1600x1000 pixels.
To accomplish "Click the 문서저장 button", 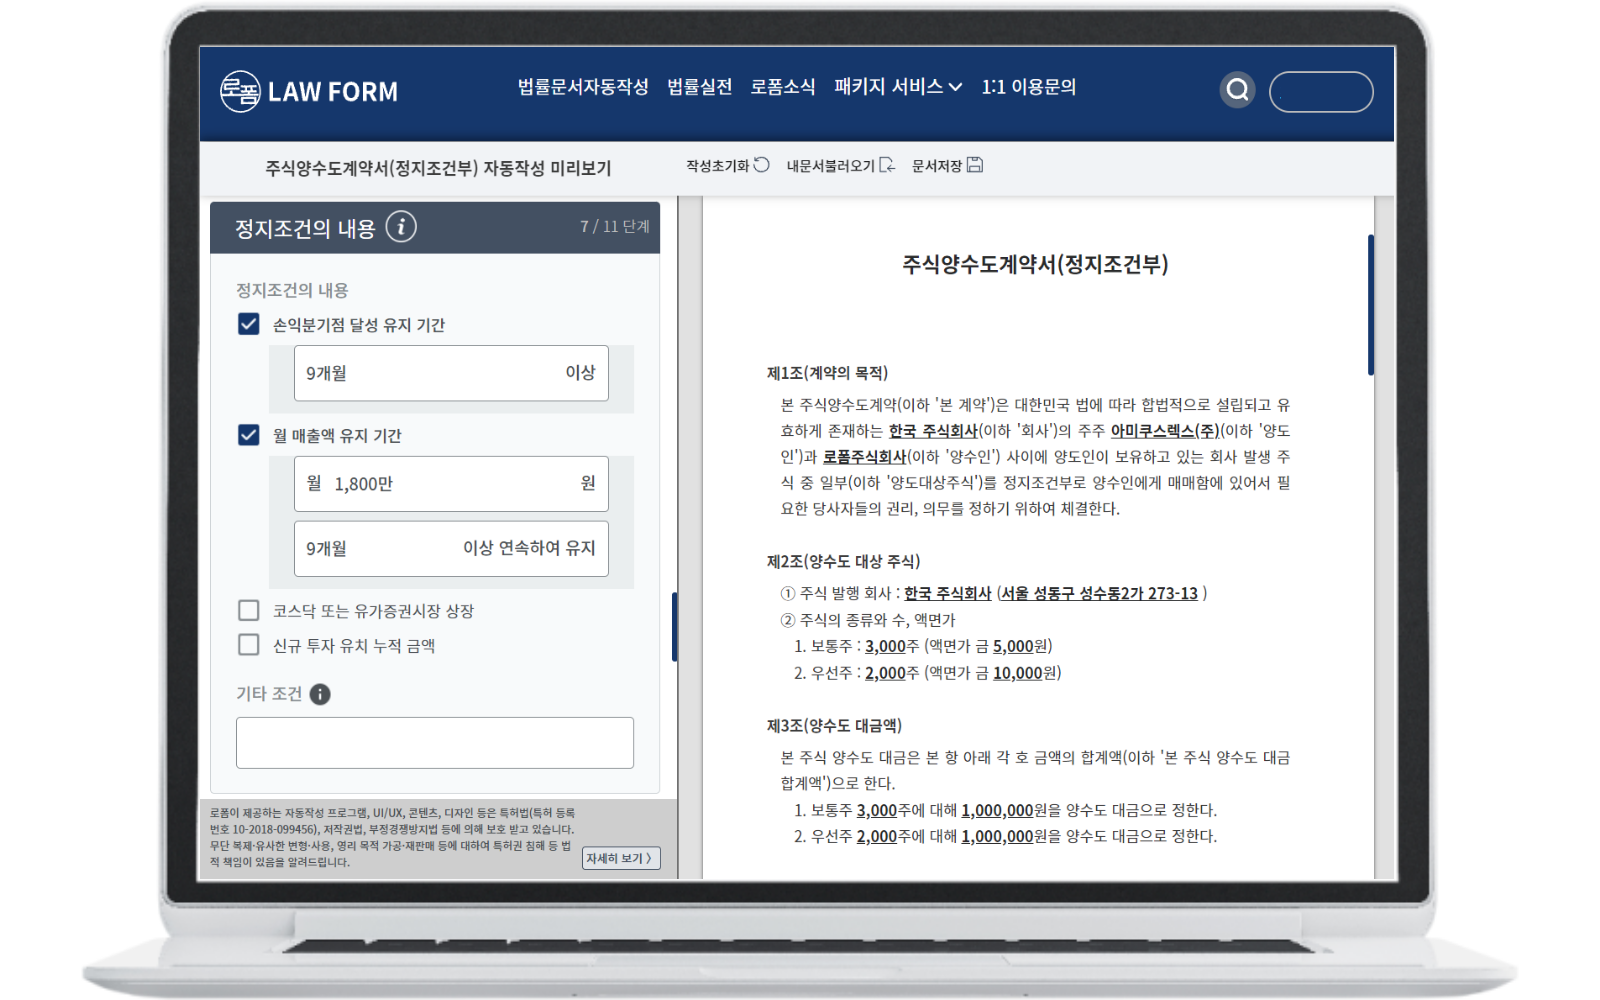I will click(x=947, y=165).
